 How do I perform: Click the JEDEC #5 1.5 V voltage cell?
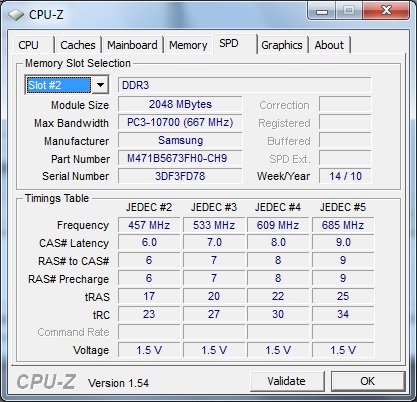point(343,350)
